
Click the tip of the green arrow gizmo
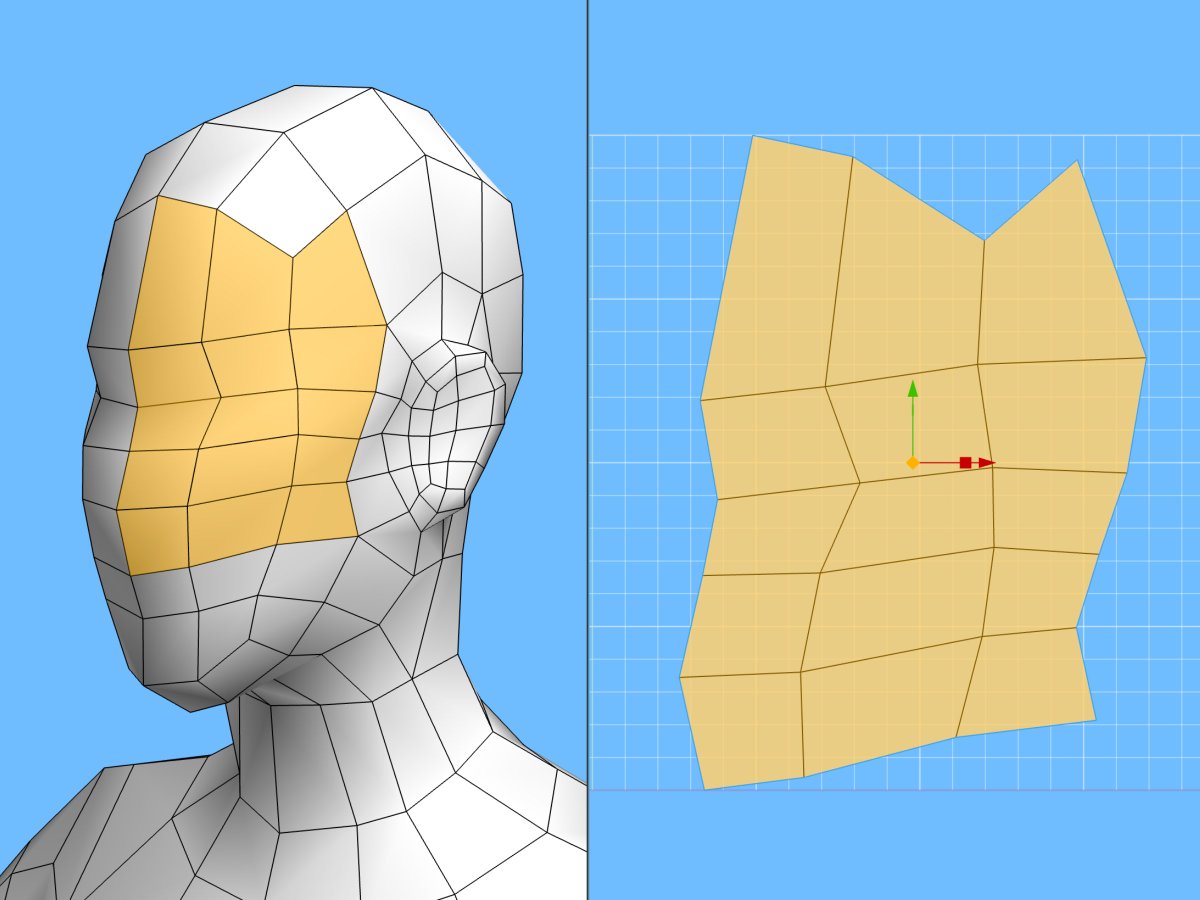point(912,385)
